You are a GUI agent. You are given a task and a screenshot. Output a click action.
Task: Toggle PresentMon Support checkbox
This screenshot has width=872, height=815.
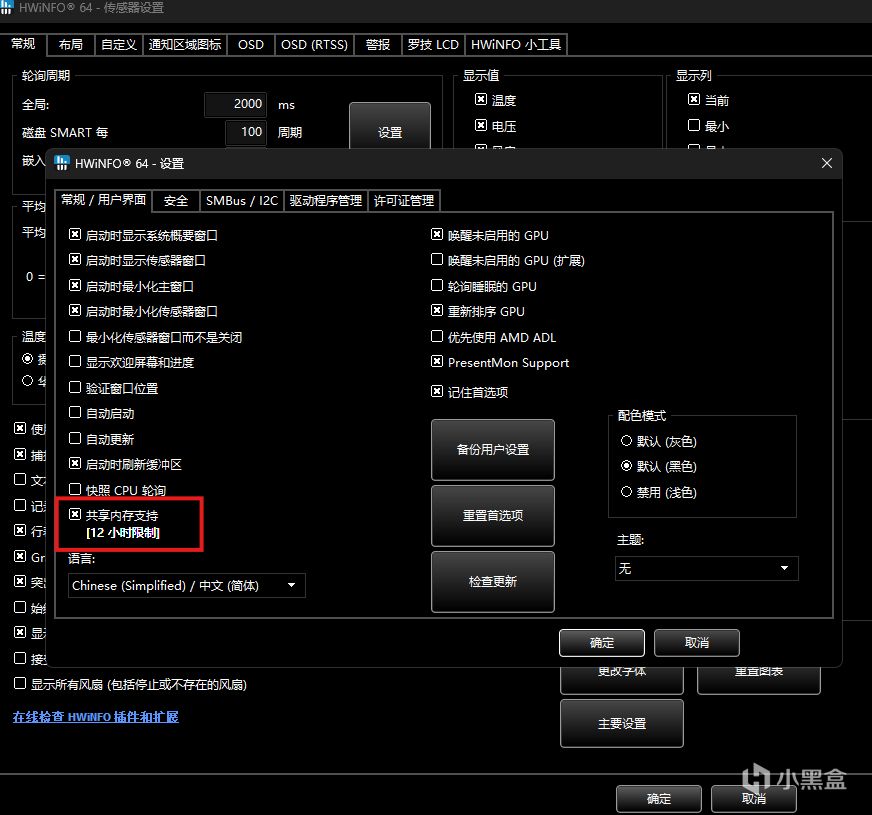[x=437, y=362]
